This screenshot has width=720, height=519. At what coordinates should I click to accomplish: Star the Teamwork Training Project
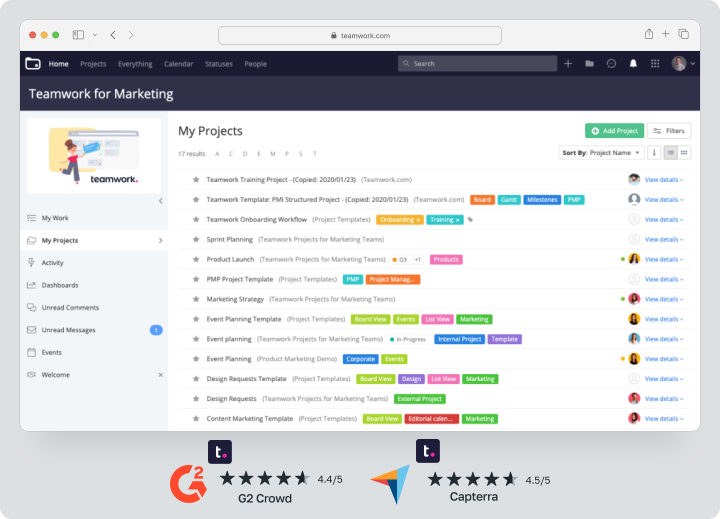point(196,180)
